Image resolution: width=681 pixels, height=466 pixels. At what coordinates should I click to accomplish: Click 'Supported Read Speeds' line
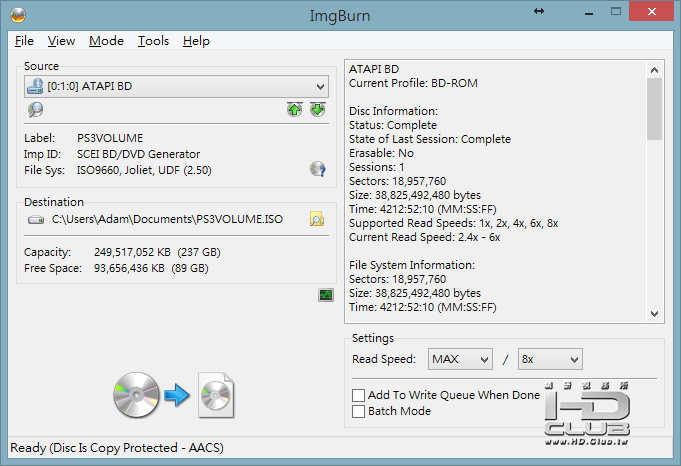[x=454, y=223]
